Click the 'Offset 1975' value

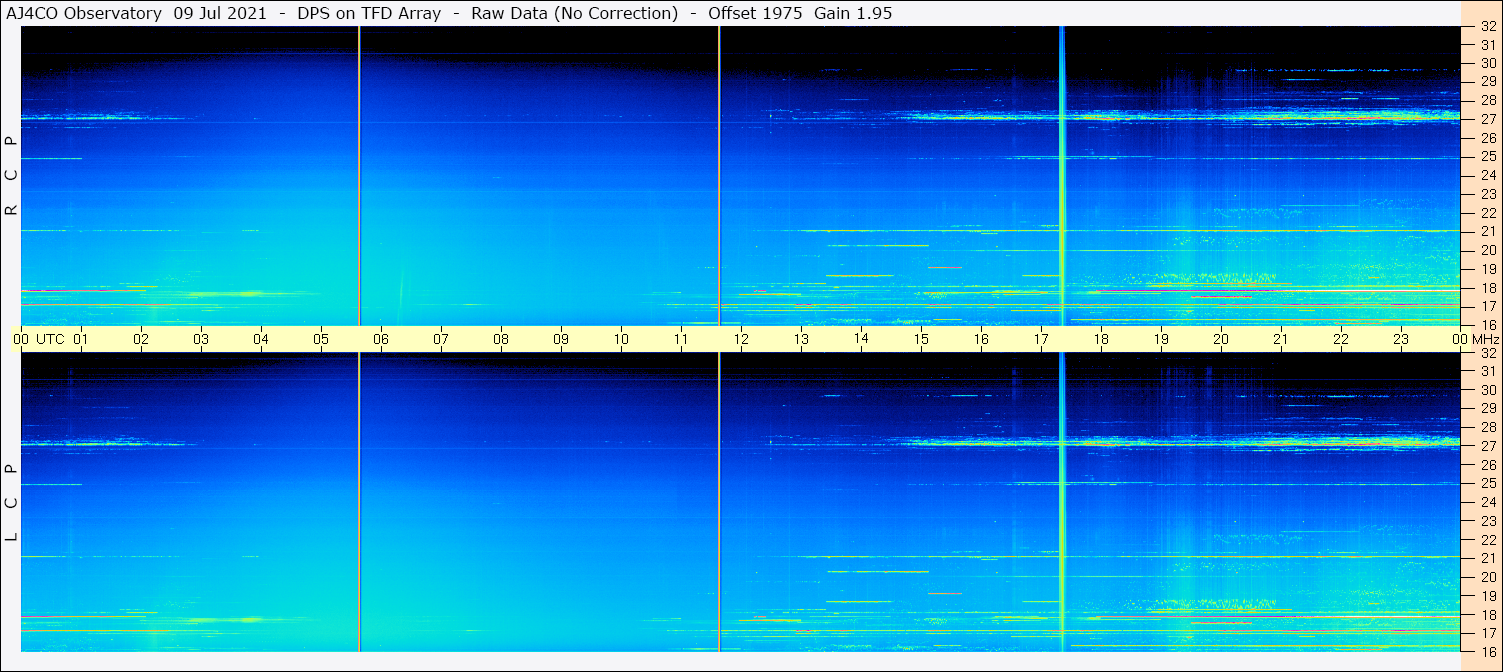coord(754,14)
